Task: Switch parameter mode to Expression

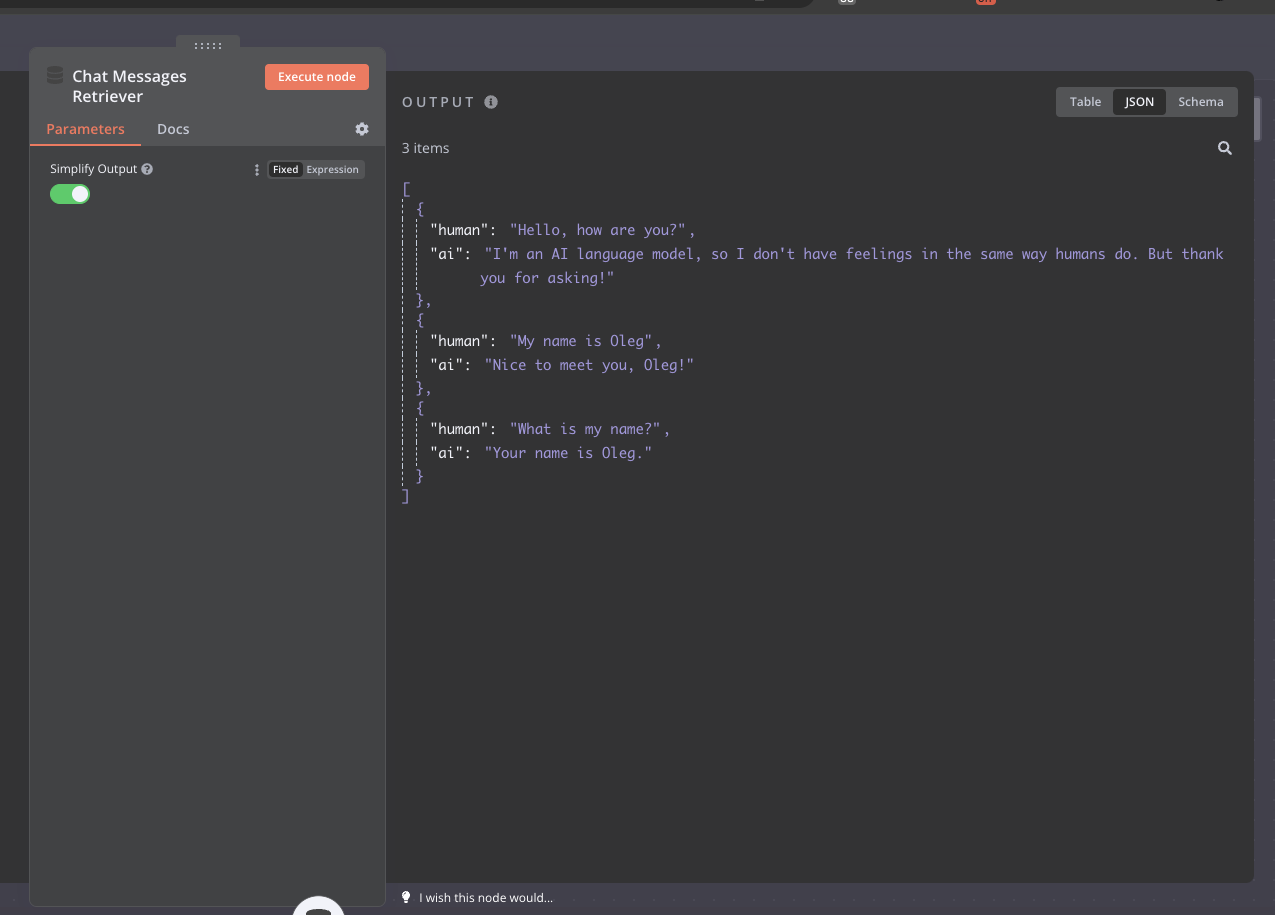Action: [332, 170]
